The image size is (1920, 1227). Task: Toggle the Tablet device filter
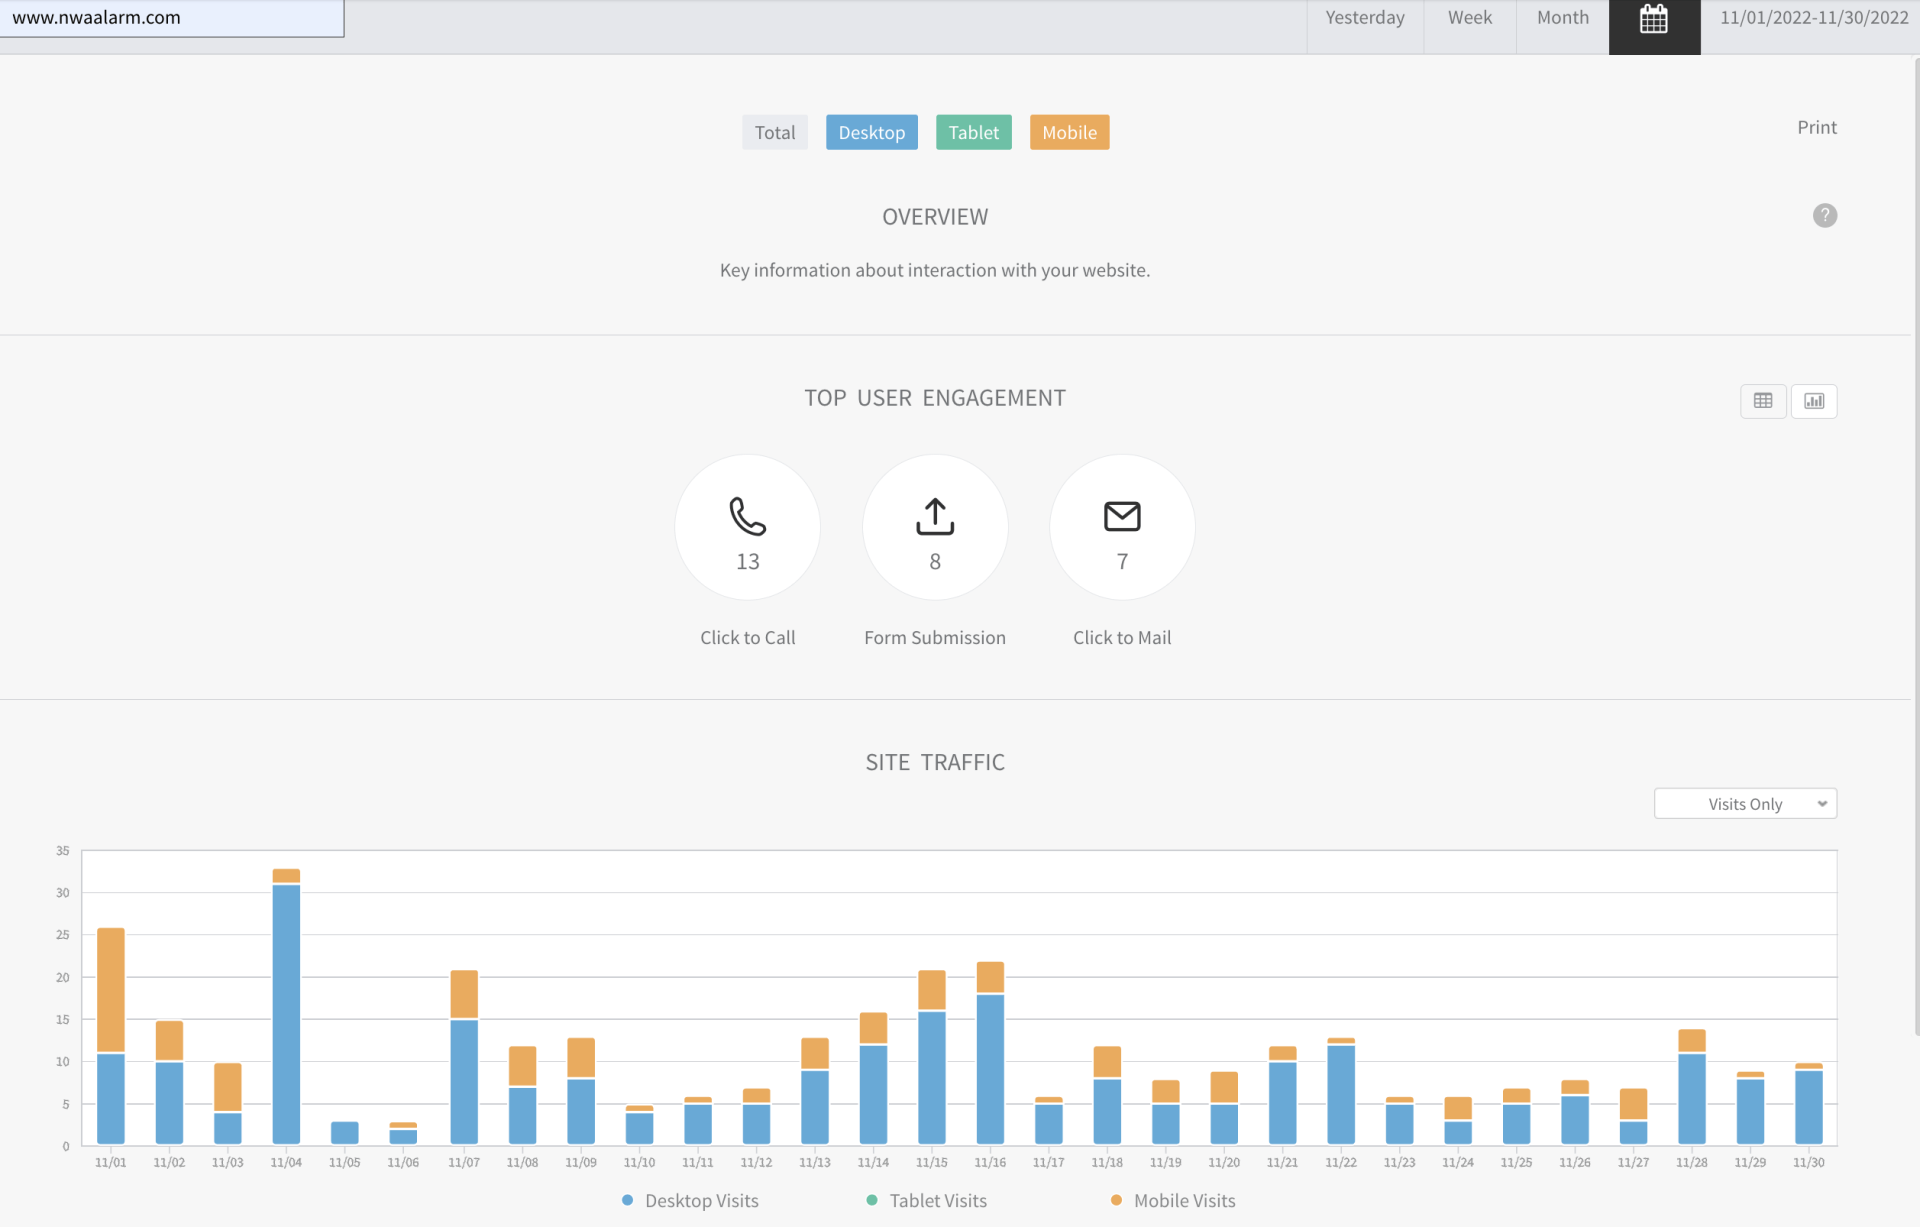[973, 133]
